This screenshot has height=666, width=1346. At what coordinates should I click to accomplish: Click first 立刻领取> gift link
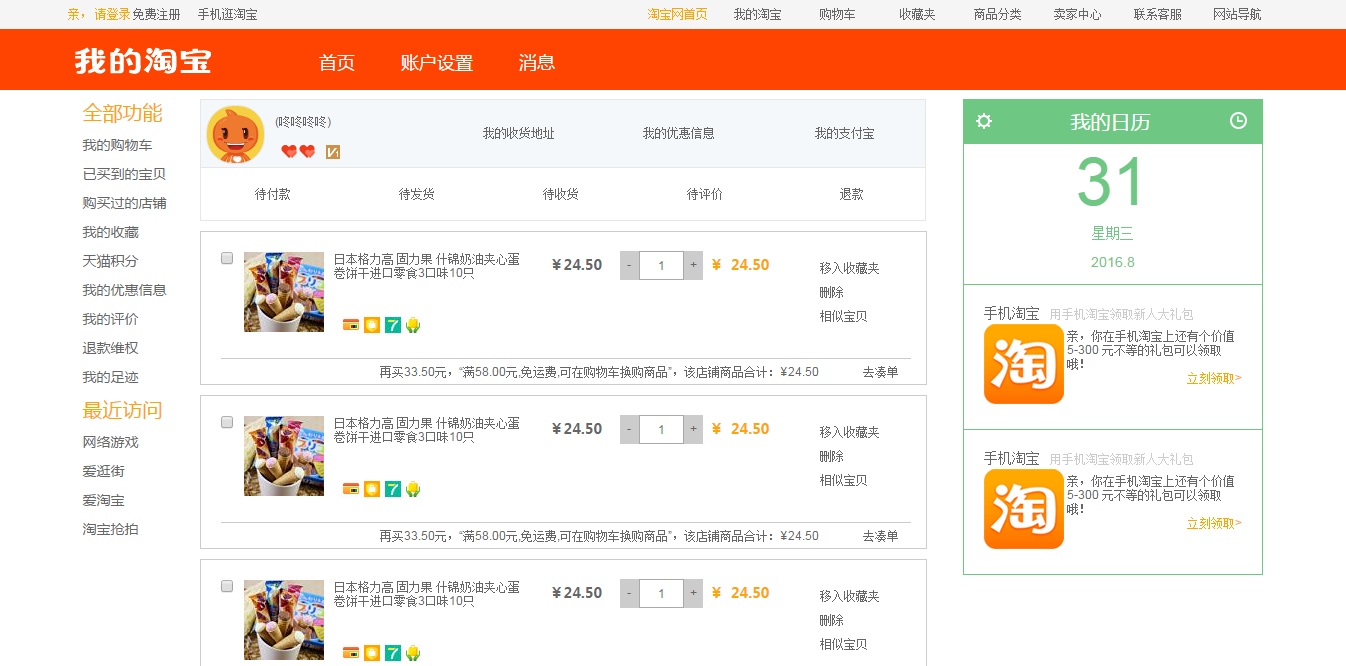pyautogui.click(x=1214, y=378)
